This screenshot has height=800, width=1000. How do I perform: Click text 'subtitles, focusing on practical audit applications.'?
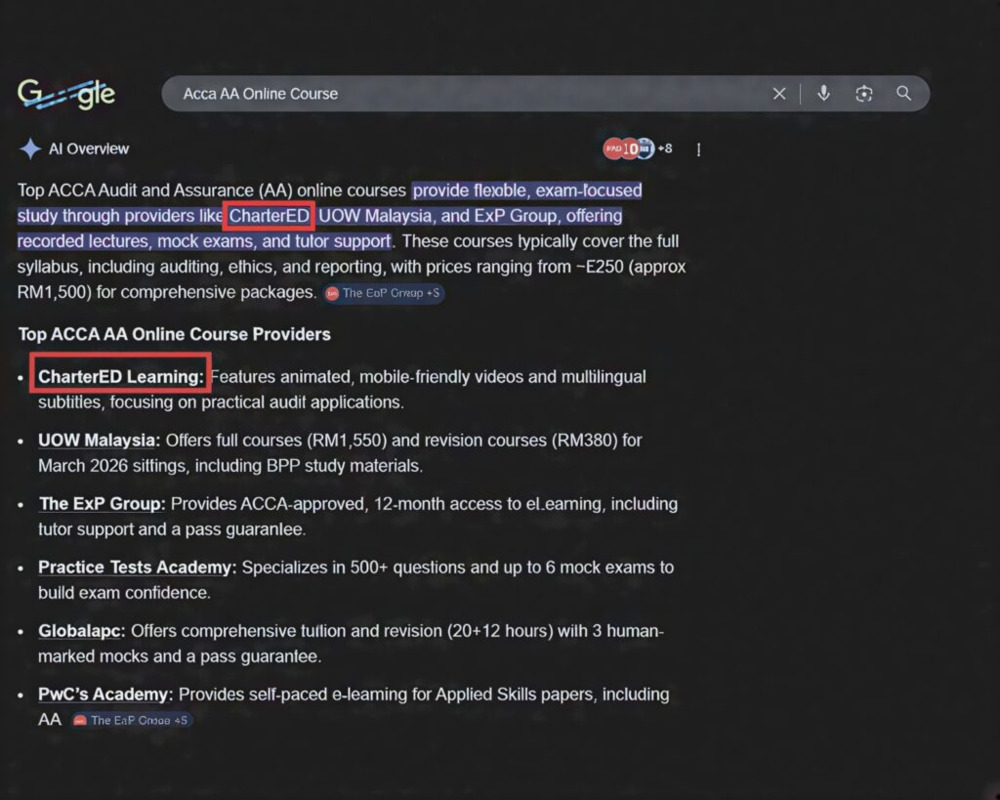pos(221,402)
